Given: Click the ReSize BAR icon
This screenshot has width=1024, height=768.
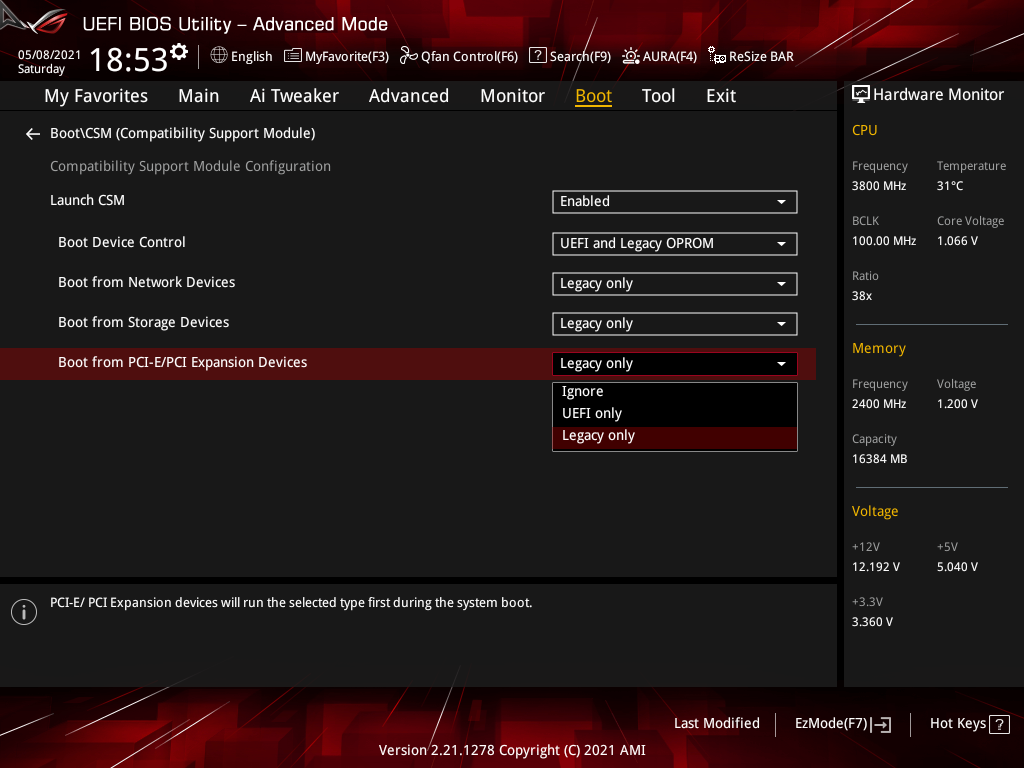Looking at the screenshot, I should coord(716,56).
